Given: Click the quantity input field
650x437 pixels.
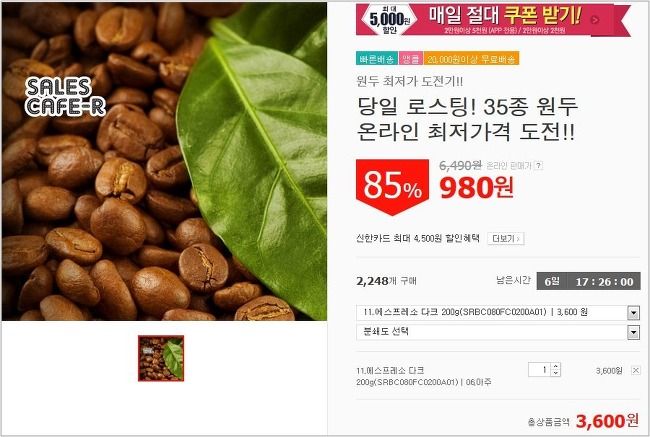Looking at the screenshot, I should pos(540,369).
